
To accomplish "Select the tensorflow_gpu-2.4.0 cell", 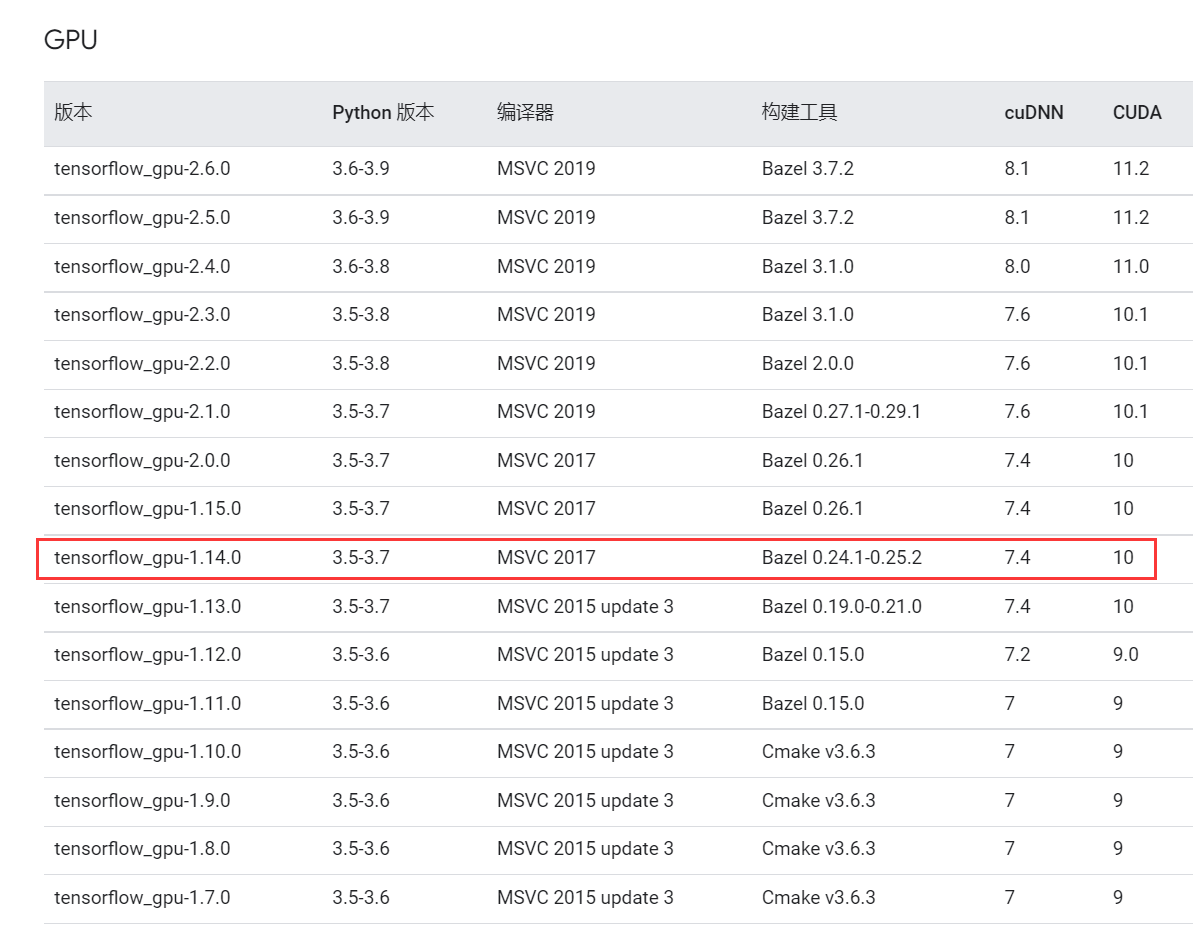I will pos(142,266).
